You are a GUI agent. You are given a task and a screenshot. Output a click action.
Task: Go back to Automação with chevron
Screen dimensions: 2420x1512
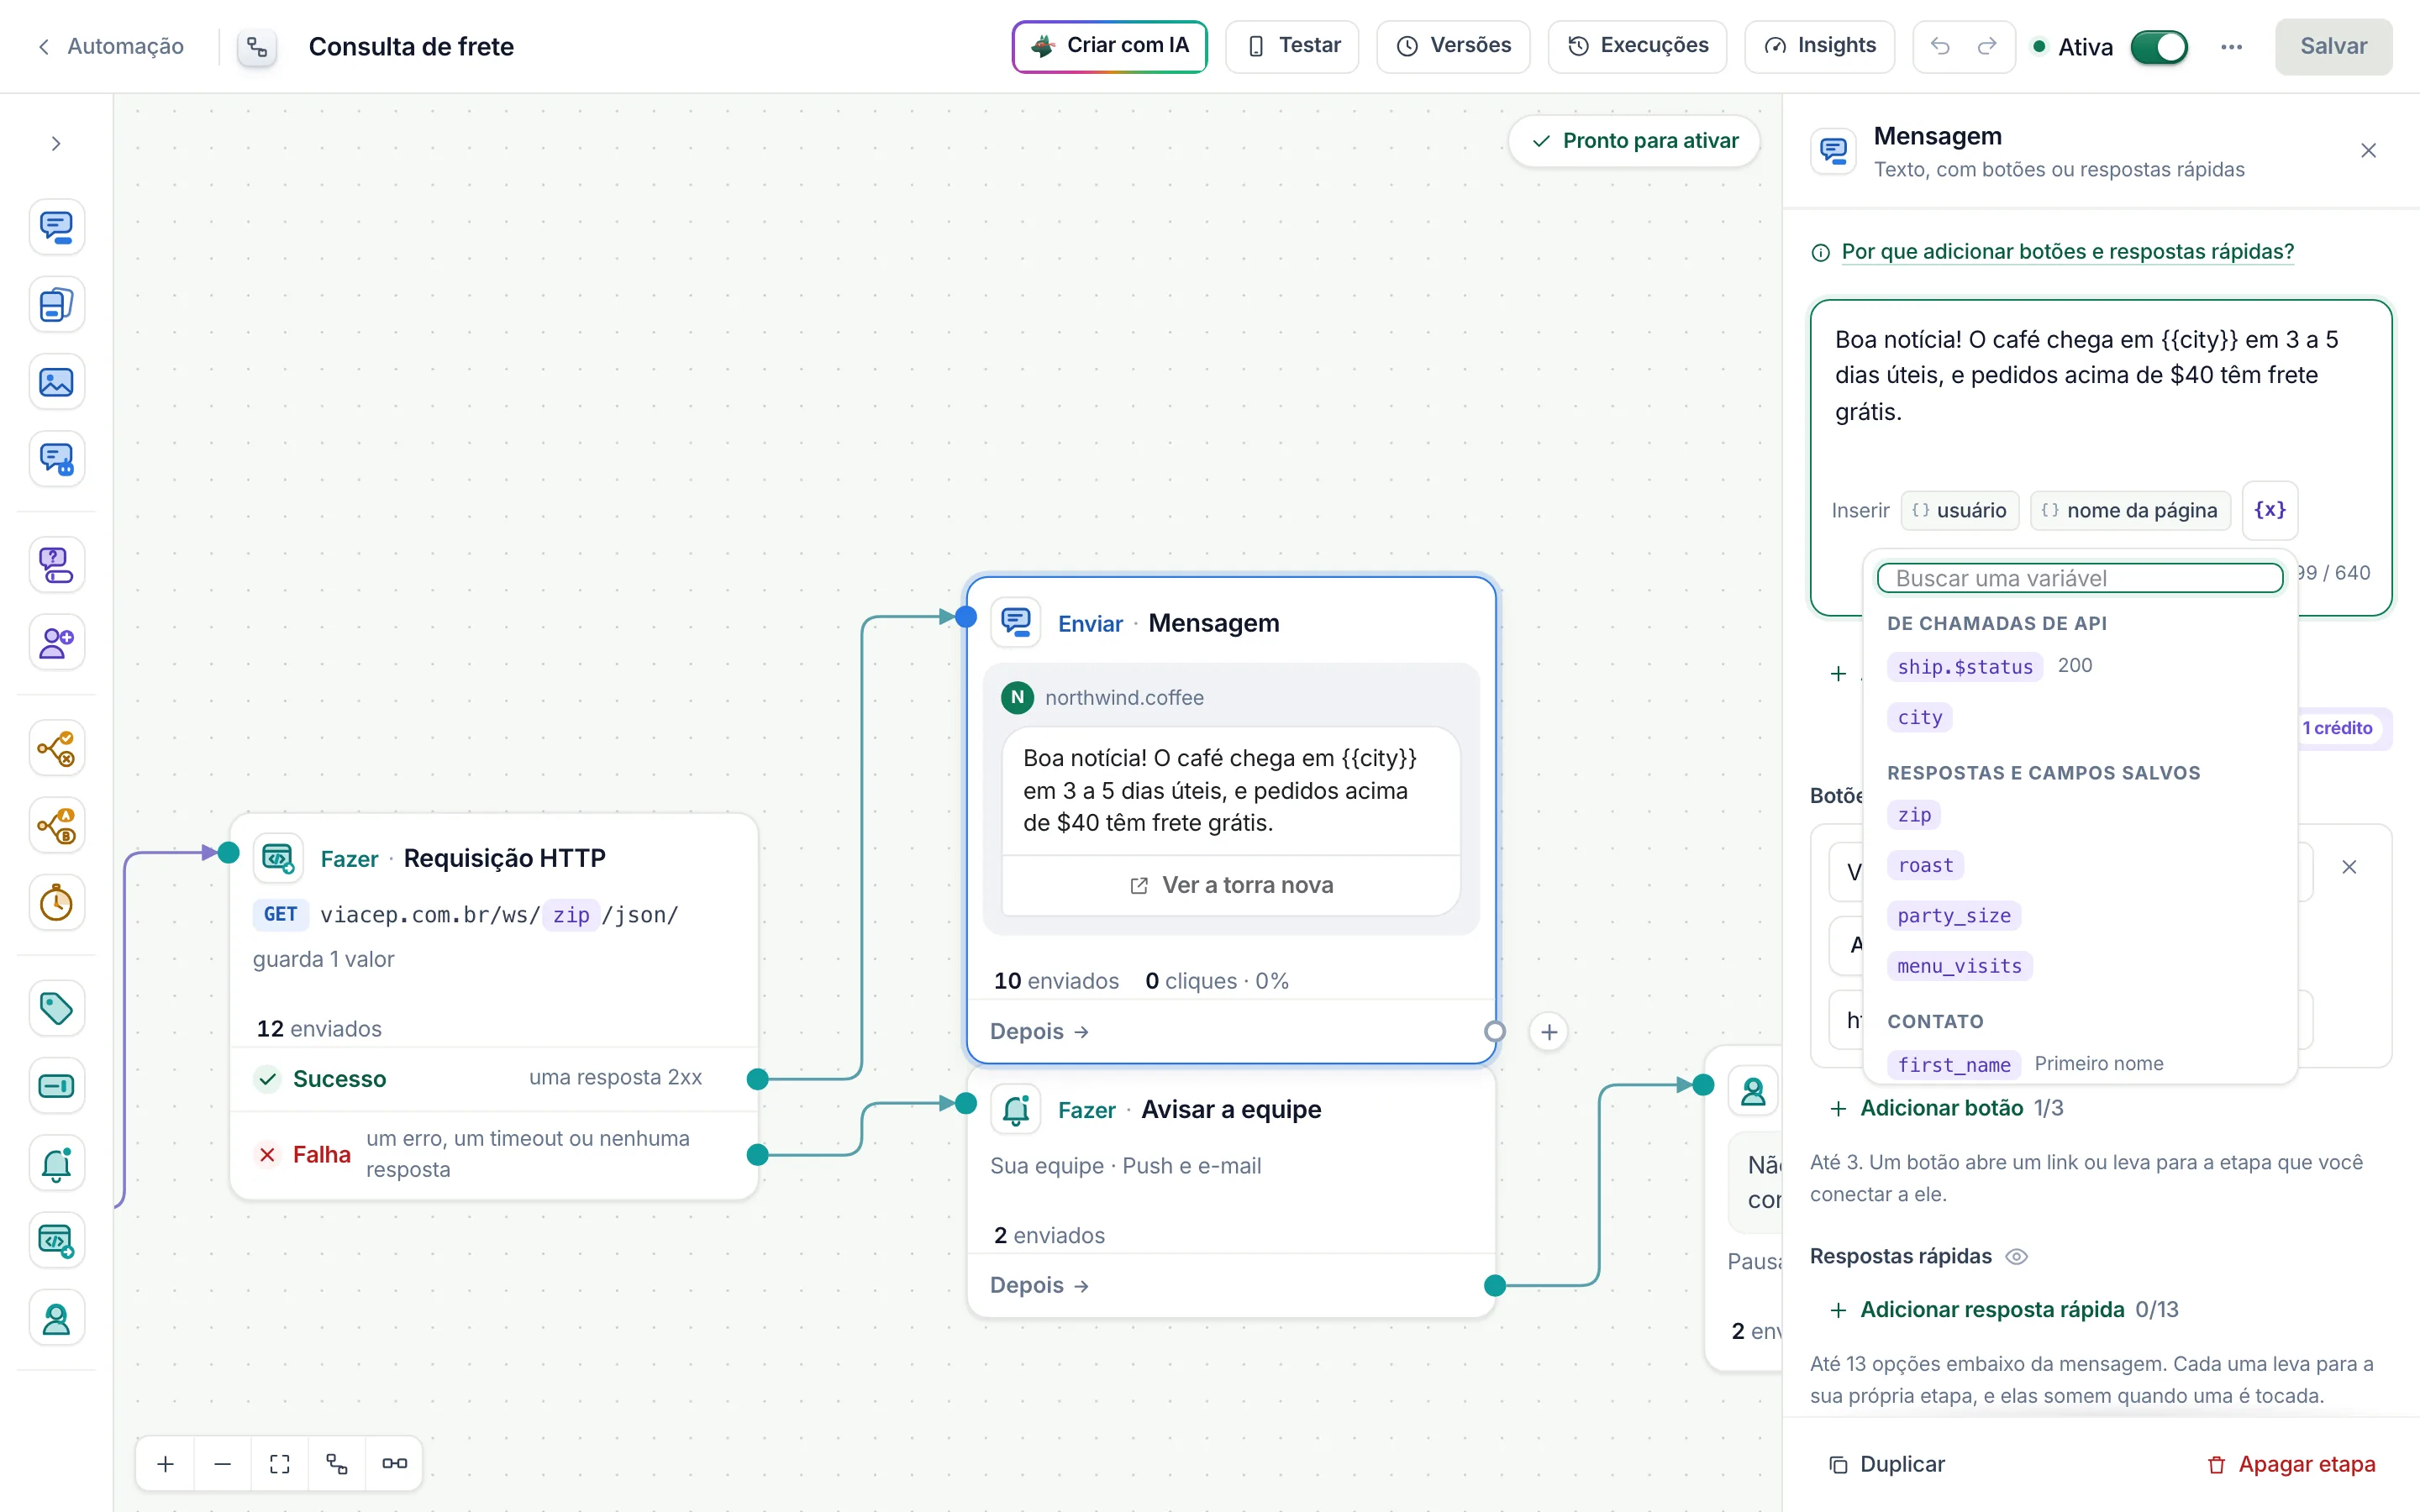(43, 47)
